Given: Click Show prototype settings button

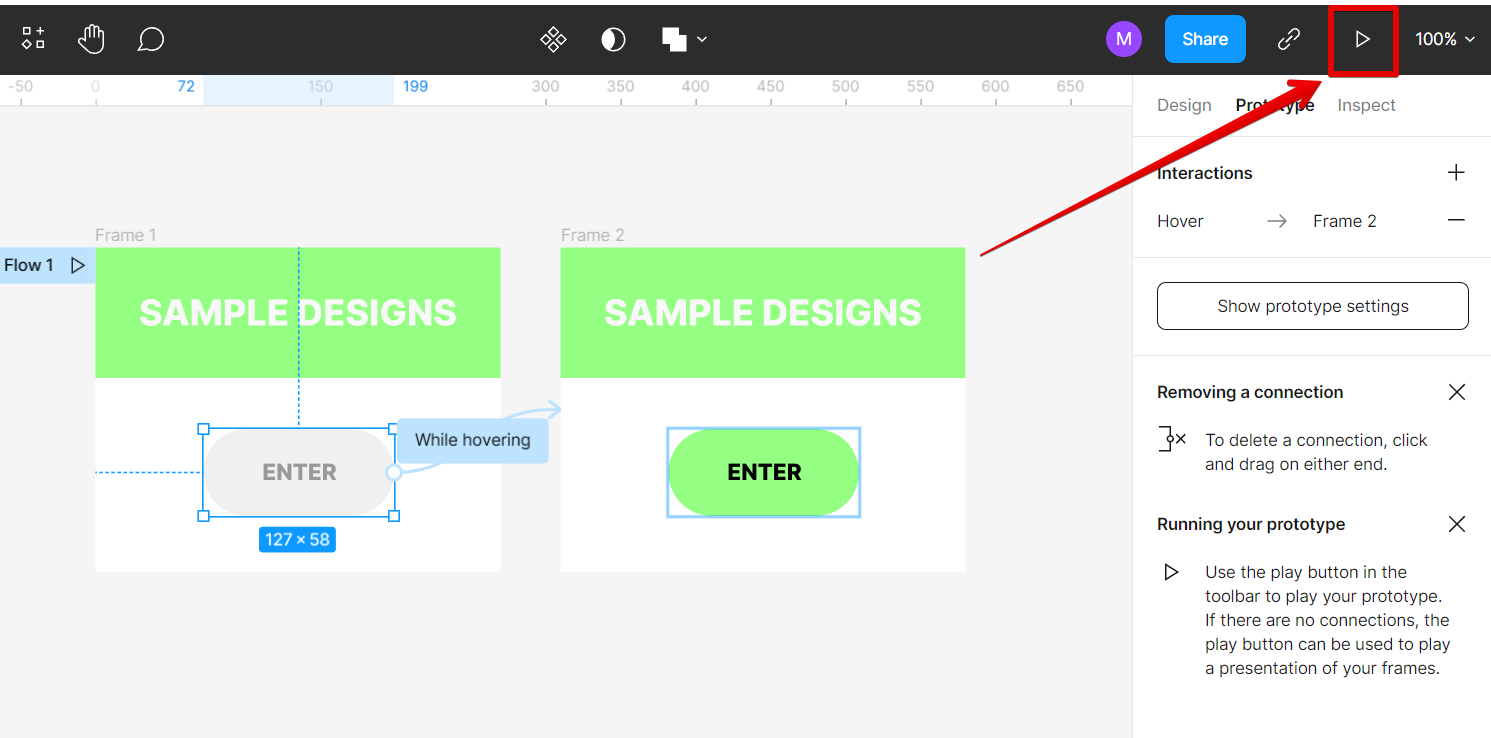Looking at the screenshot, I should coord(1312,306).
